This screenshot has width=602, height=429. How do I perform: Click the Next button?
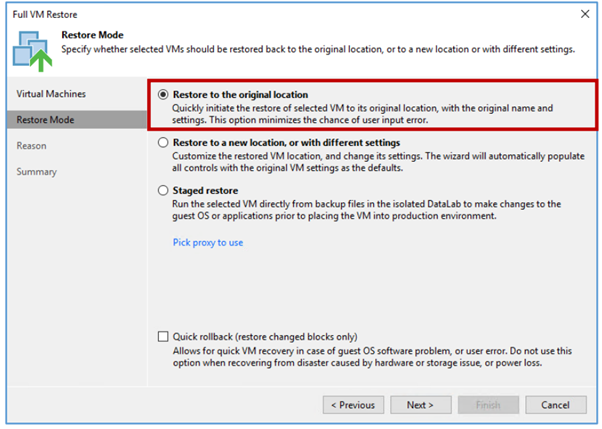(x=421, y=405)
